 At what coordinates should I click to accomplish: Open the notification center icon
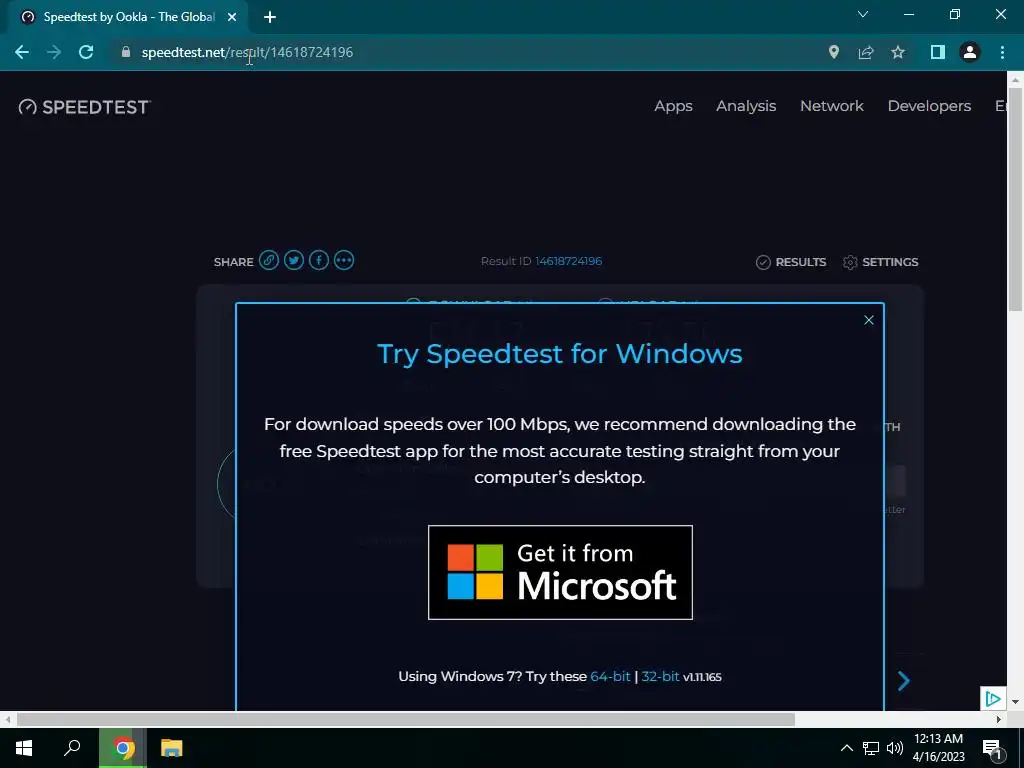[993, 748]
